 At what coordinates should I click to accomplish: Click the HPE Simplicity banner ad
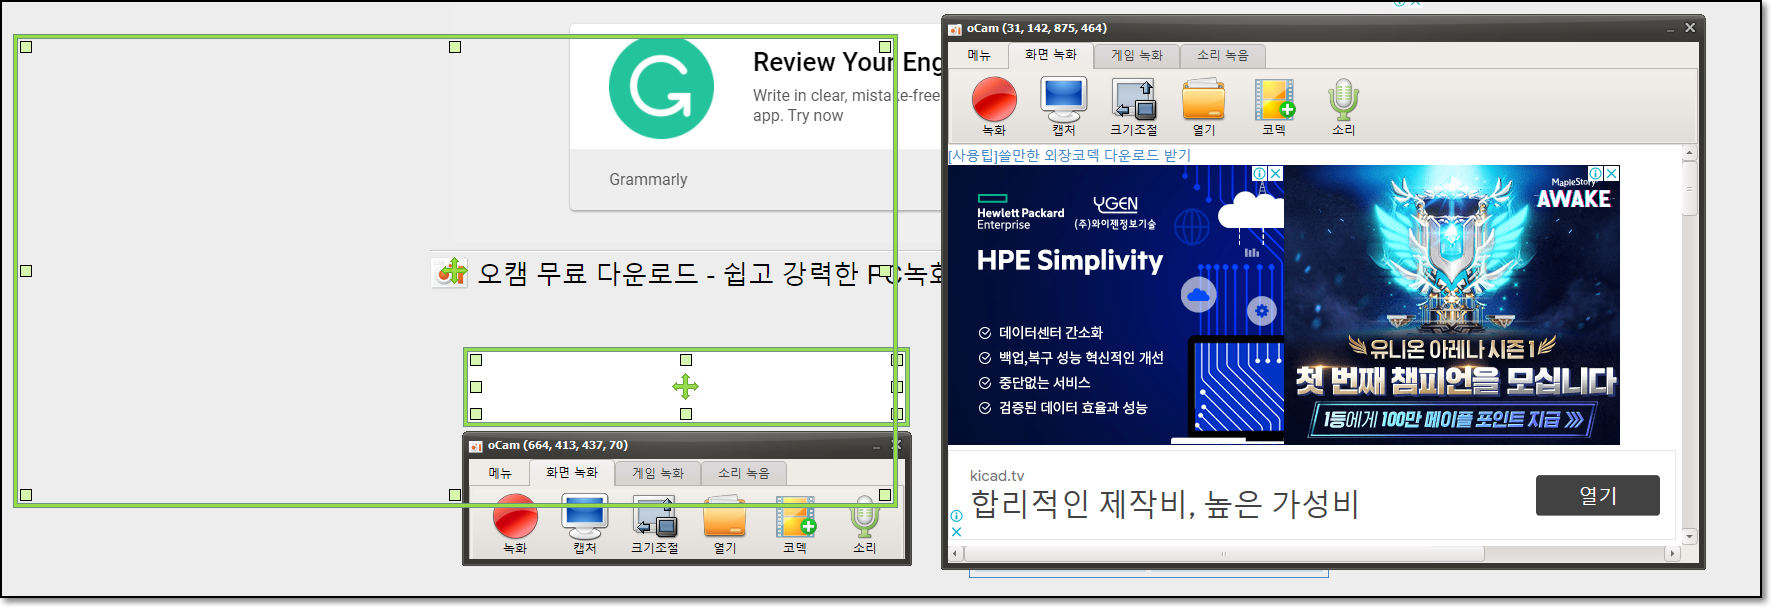tap(1115, 305)
